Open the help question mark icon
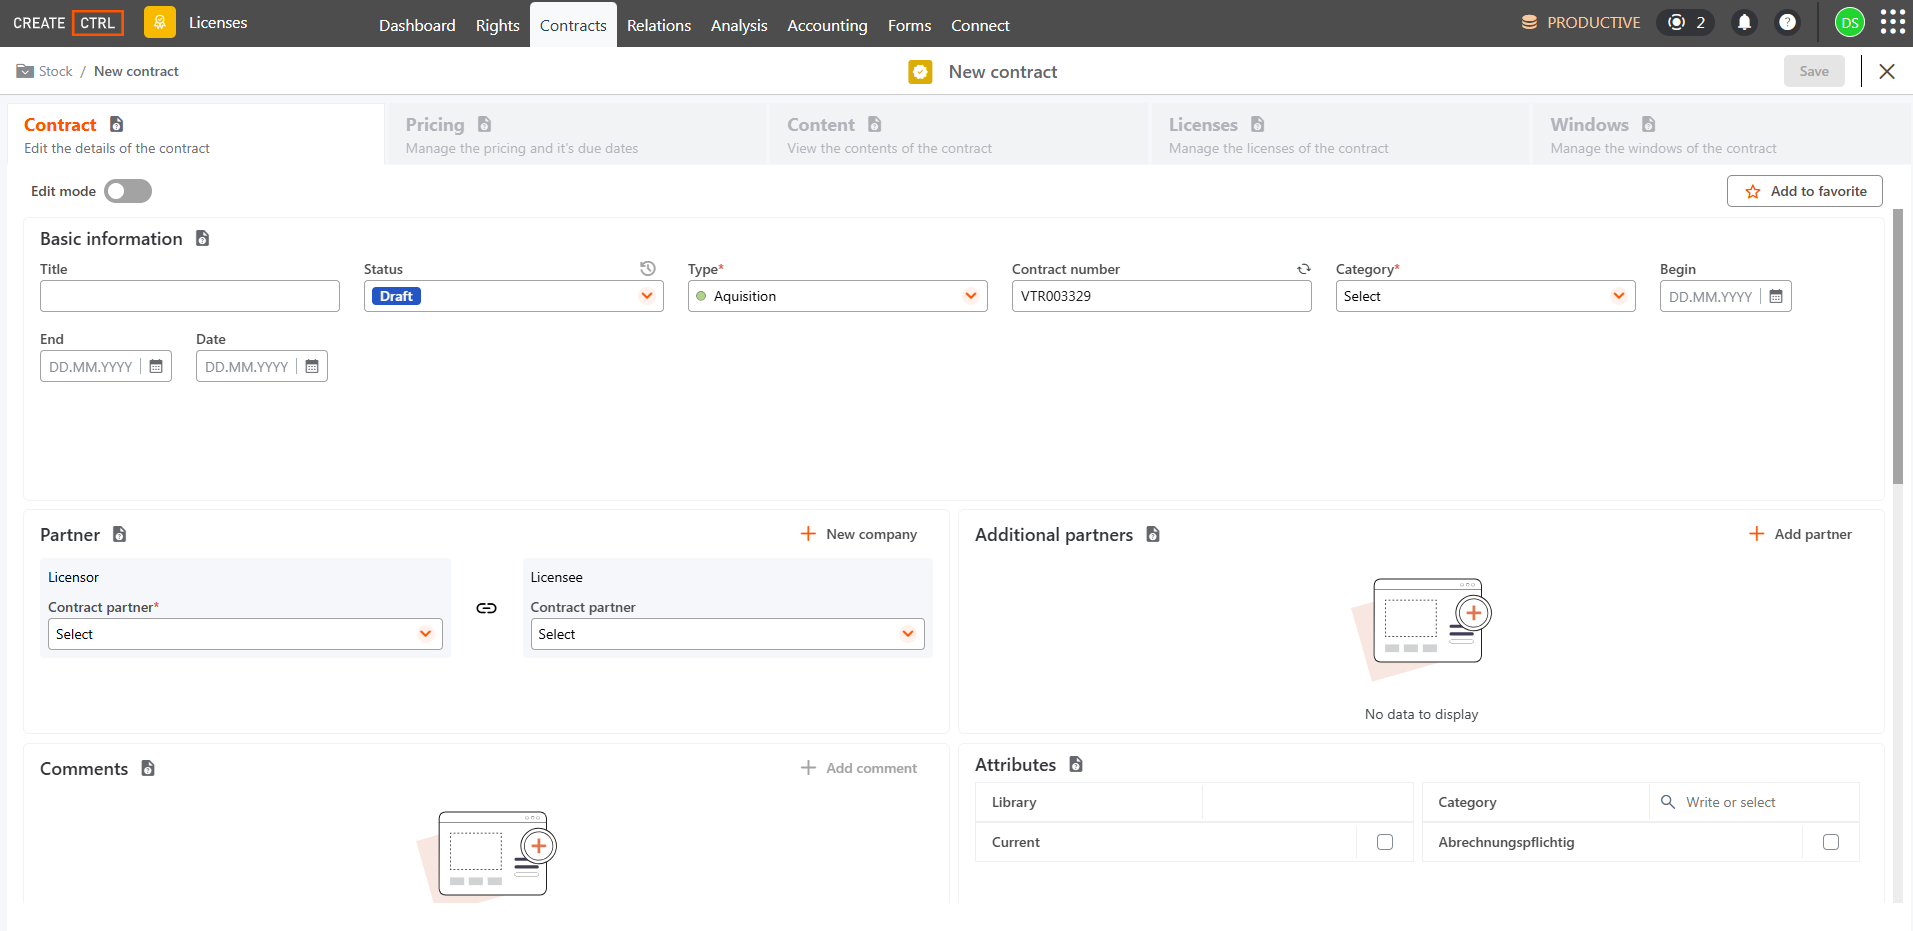This screenshot has height=931, width=1913. click(1787, 22)
